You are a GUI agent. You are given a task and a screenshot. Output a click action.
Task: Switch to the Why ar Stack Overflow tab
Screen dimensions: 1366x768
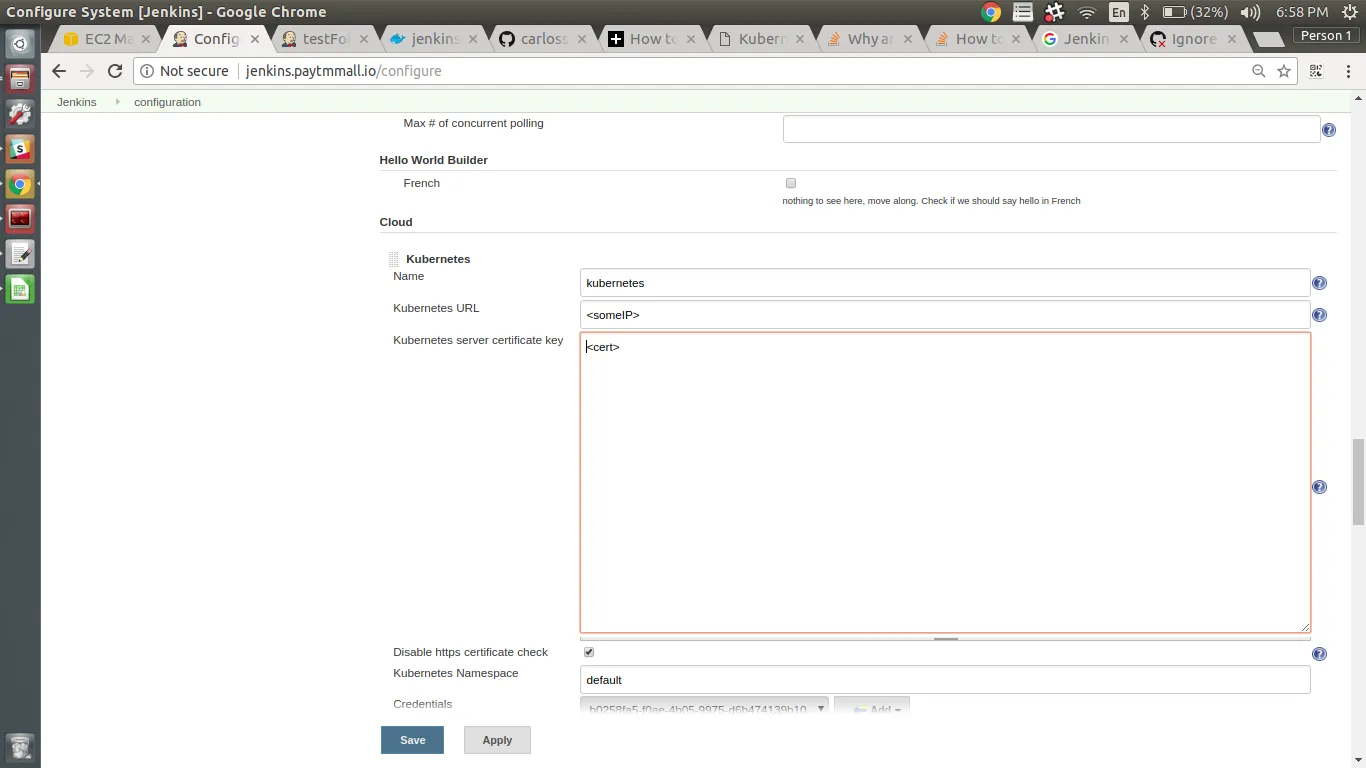866,39
